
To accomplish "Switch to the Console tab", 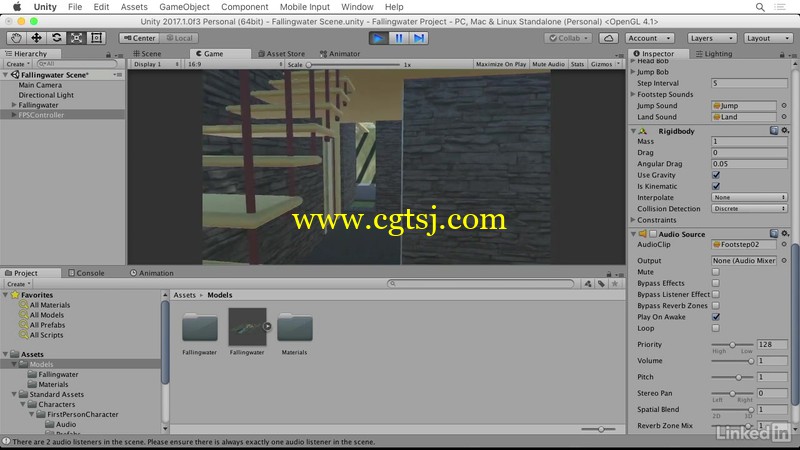I will 86,273.
